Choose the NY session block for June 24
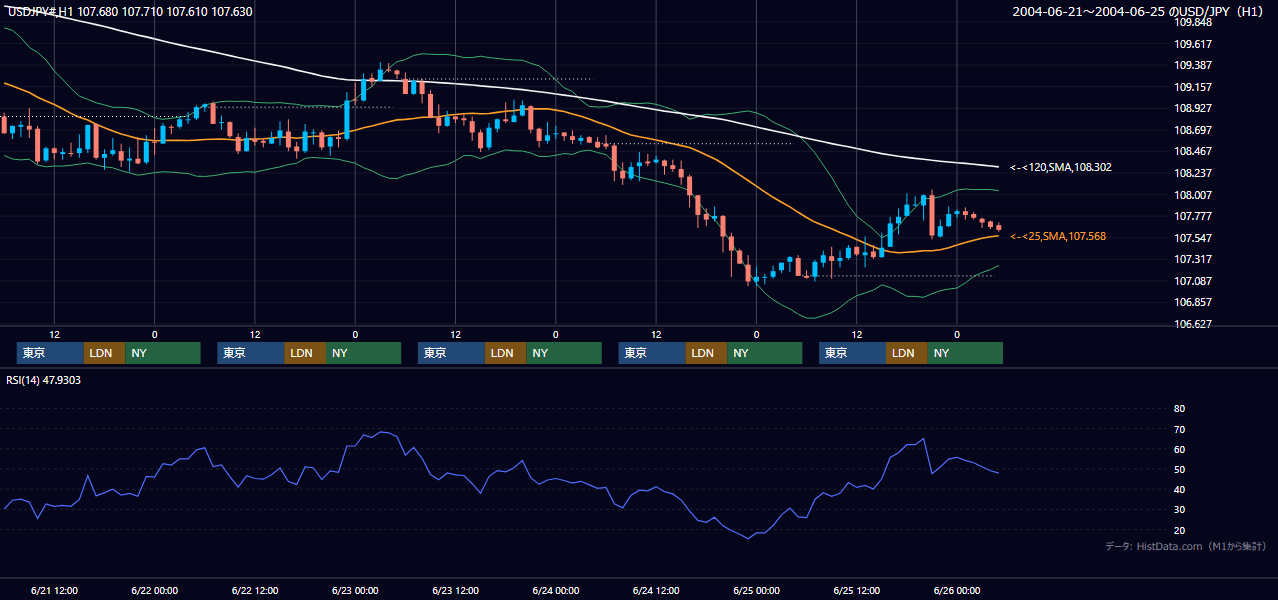The image size is (1278, 600). [765, 353]
